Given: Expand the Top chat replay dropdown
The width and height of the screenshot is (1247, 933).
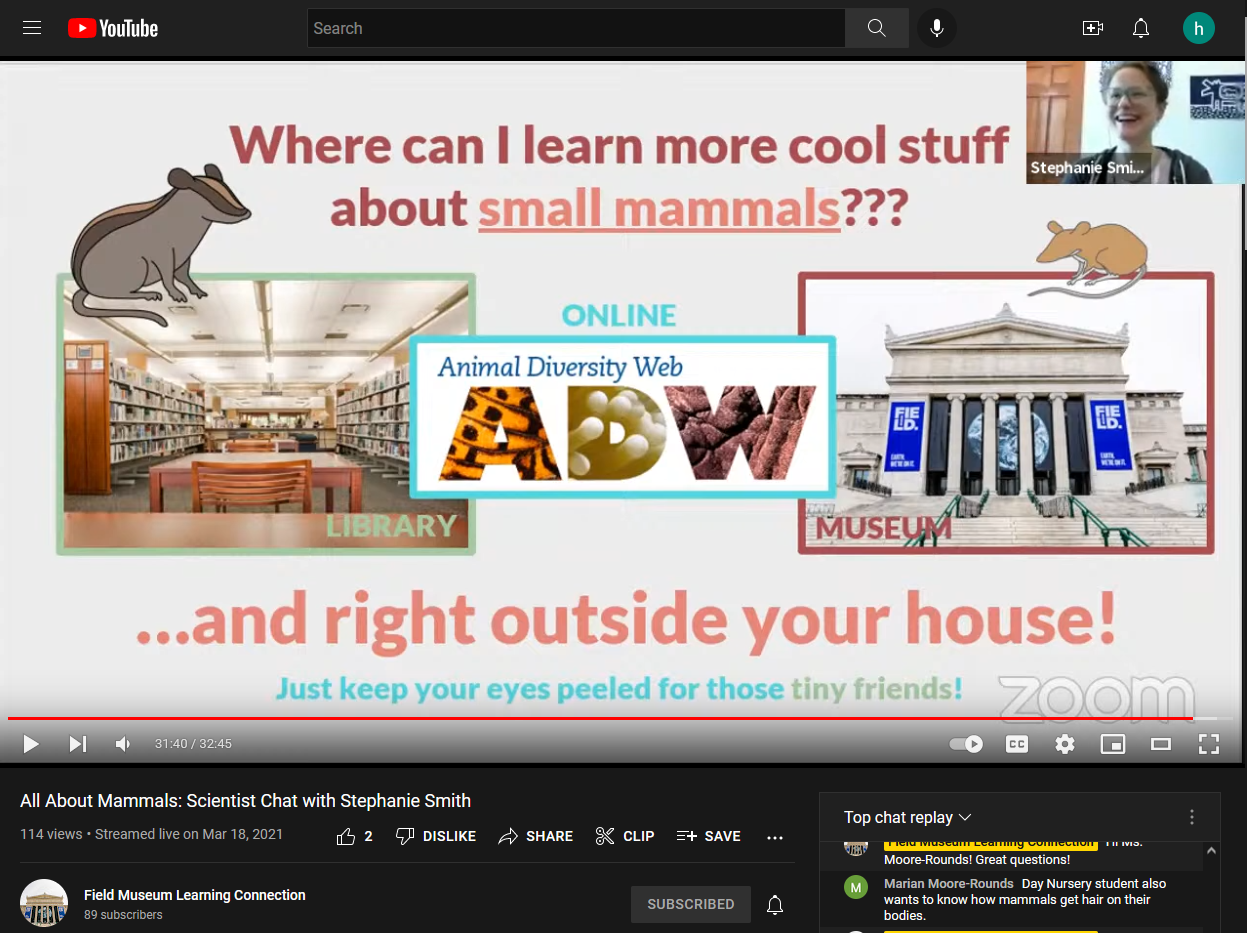Looking at the screenshot, I should (x=908, y=817).
